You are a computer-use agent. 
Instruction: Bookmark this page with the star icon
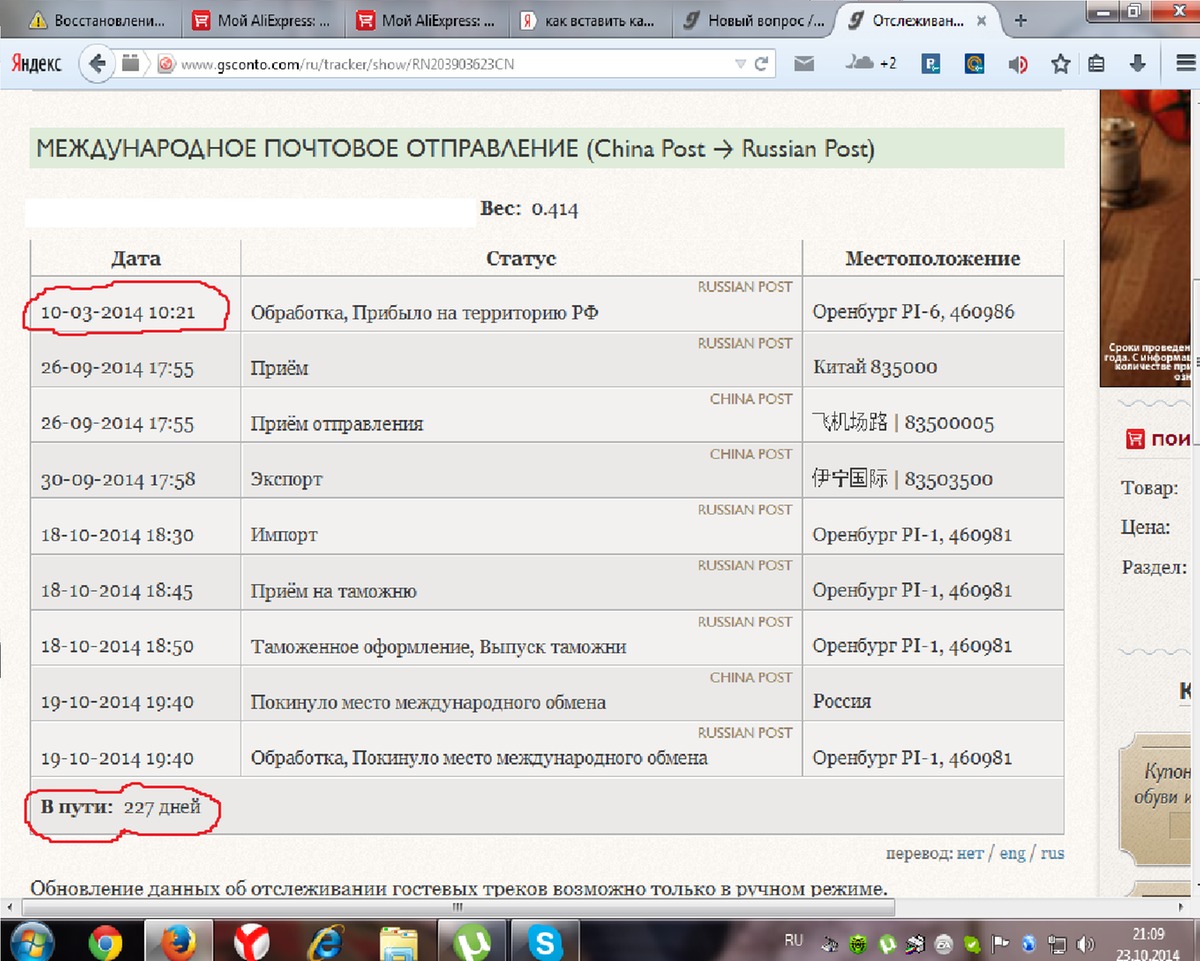[x=1060, y=64]
